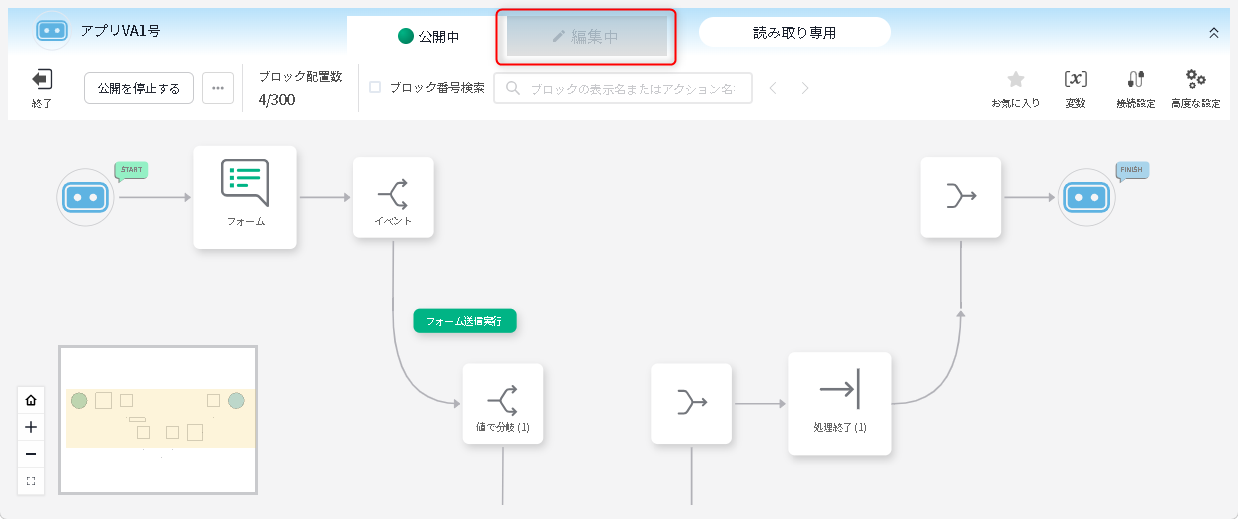Switch to the 編集中 tab
Viewport: 1238px width, 519px height.
(x=587, y=36)
